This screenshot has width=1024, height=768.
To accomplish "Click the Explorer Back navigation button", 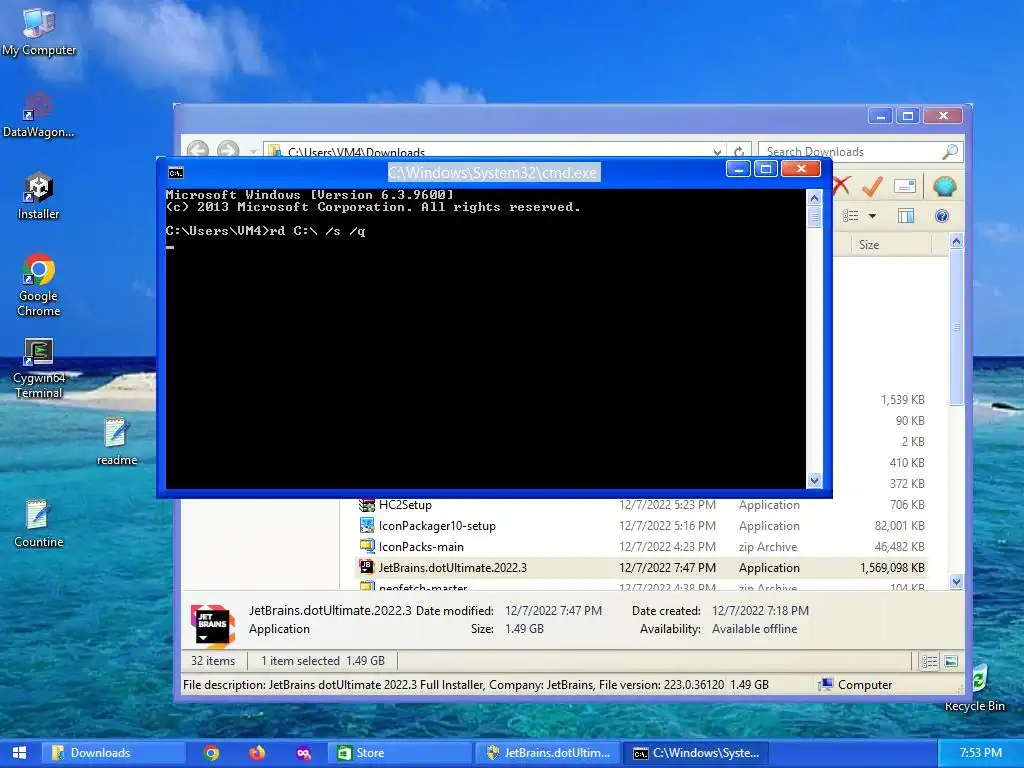I will [x=198, y=151].
